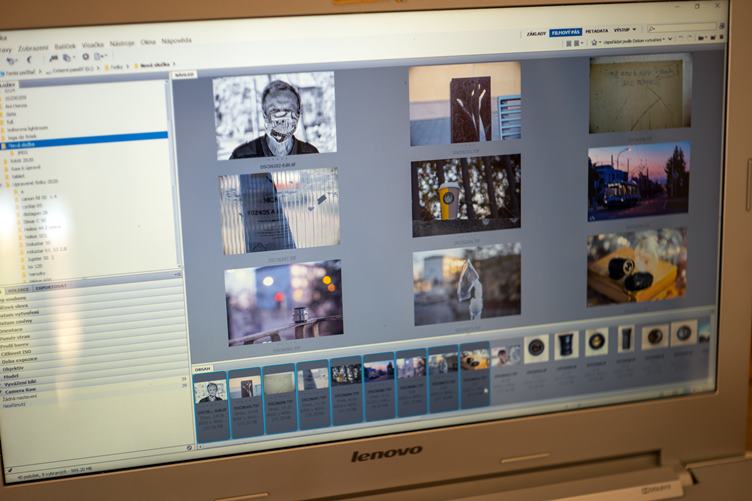Click the OBSAH panel tab
752x501 pixels.
203,369
